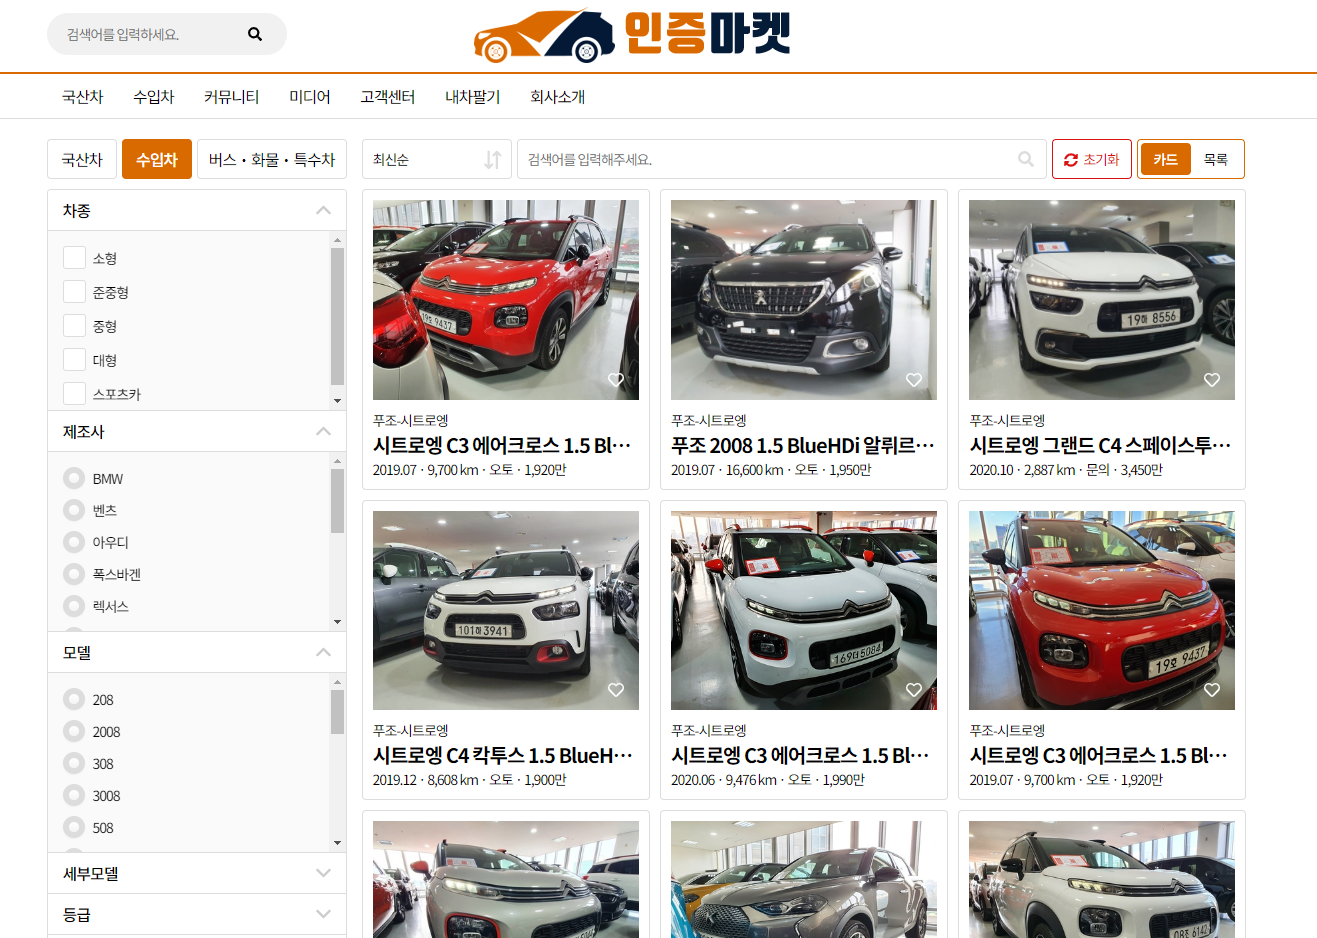Open 수입차 in the top navigation
Screen dimensions: 1317x938
pyautogui.click(x=153, y=97)
